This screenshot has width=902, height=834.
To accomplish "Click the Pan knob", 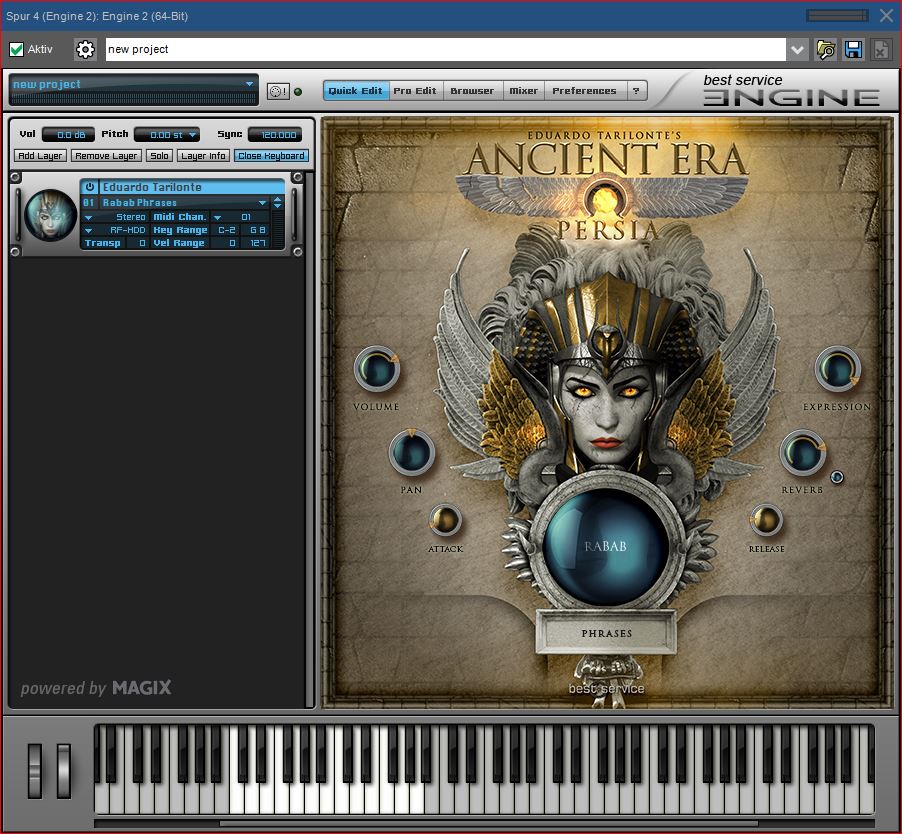I will (x=411, y=452).
